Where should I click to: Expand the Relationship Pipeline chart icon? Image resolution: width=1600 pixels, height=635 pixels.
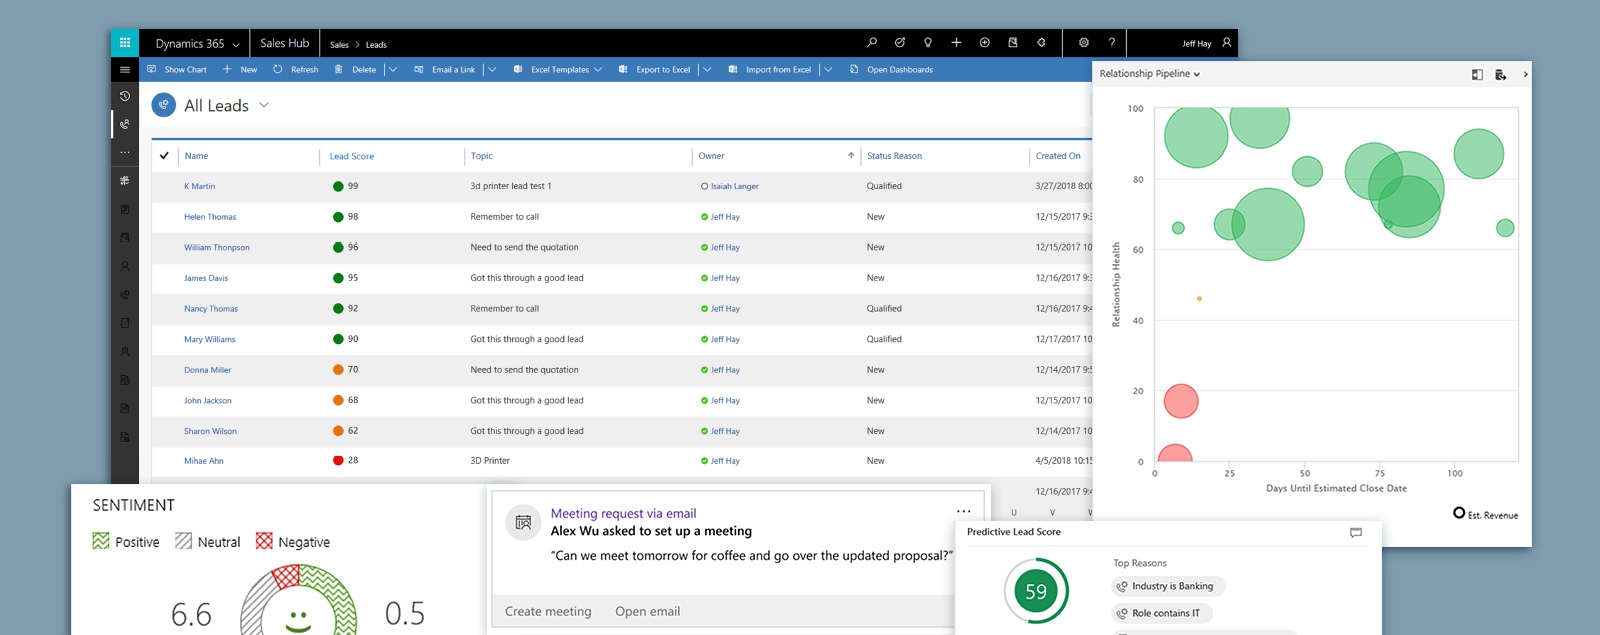click(x=1477, y=74)
